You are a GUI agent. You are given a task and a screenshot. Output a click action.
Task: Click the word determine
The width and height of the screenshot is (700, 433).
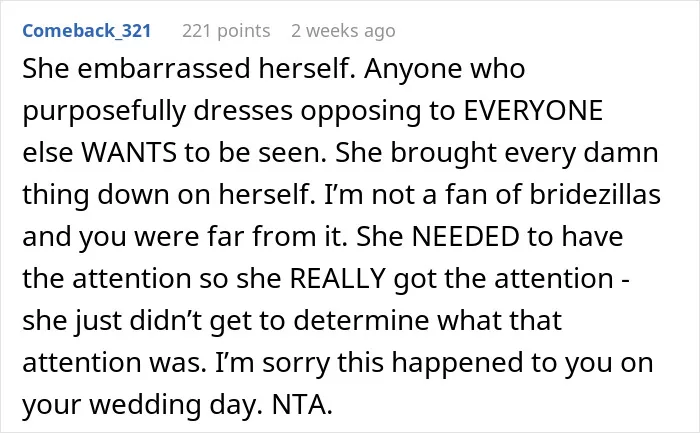click(x=361, y=320)
